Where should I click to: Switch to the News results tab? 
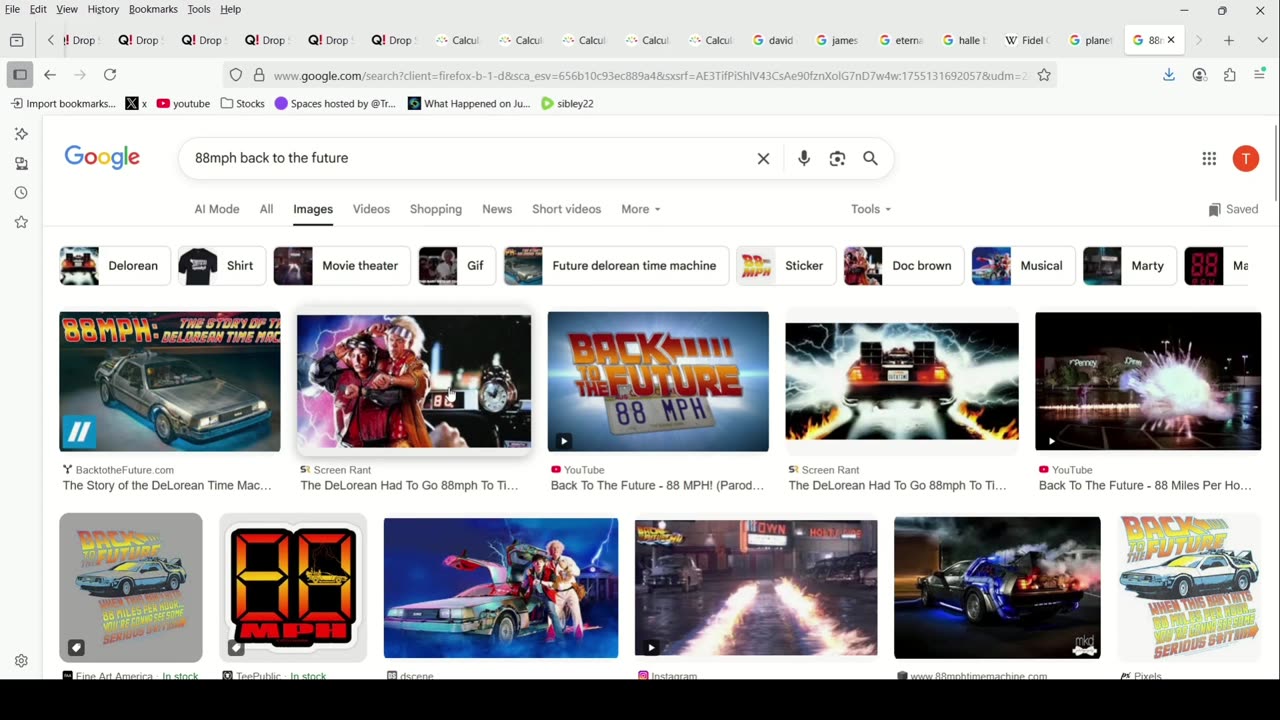pyautogui.click(x=497, y=209)
